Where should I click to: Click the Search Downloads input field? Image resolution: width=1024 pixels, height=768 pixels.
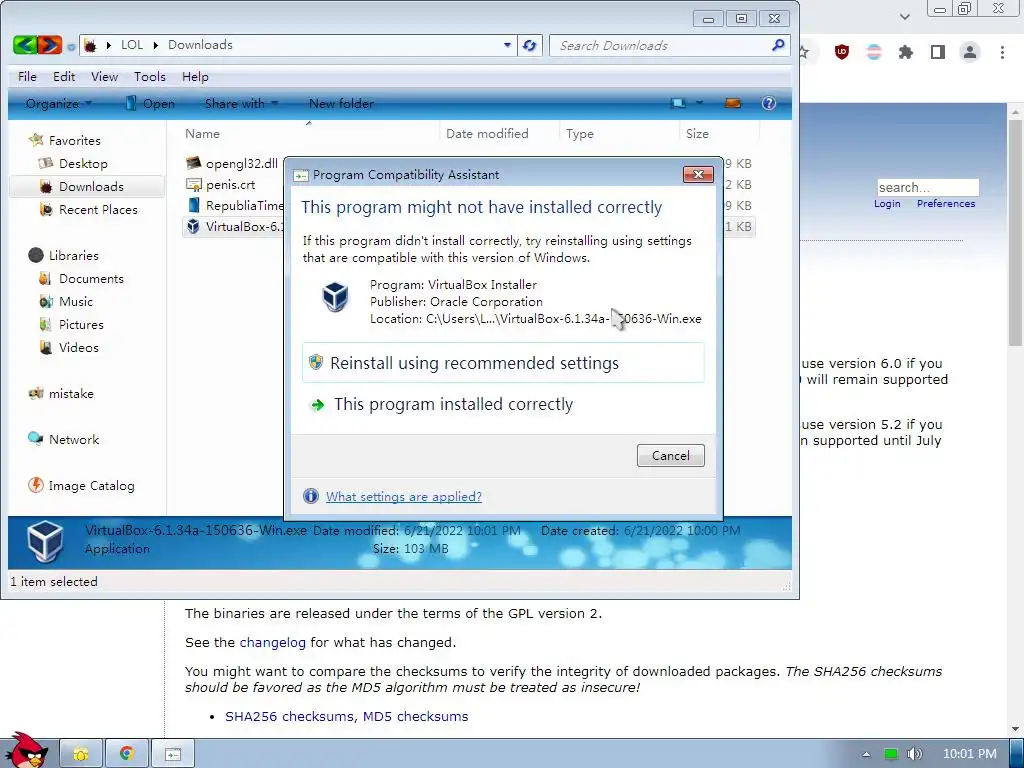coord(663,45)
